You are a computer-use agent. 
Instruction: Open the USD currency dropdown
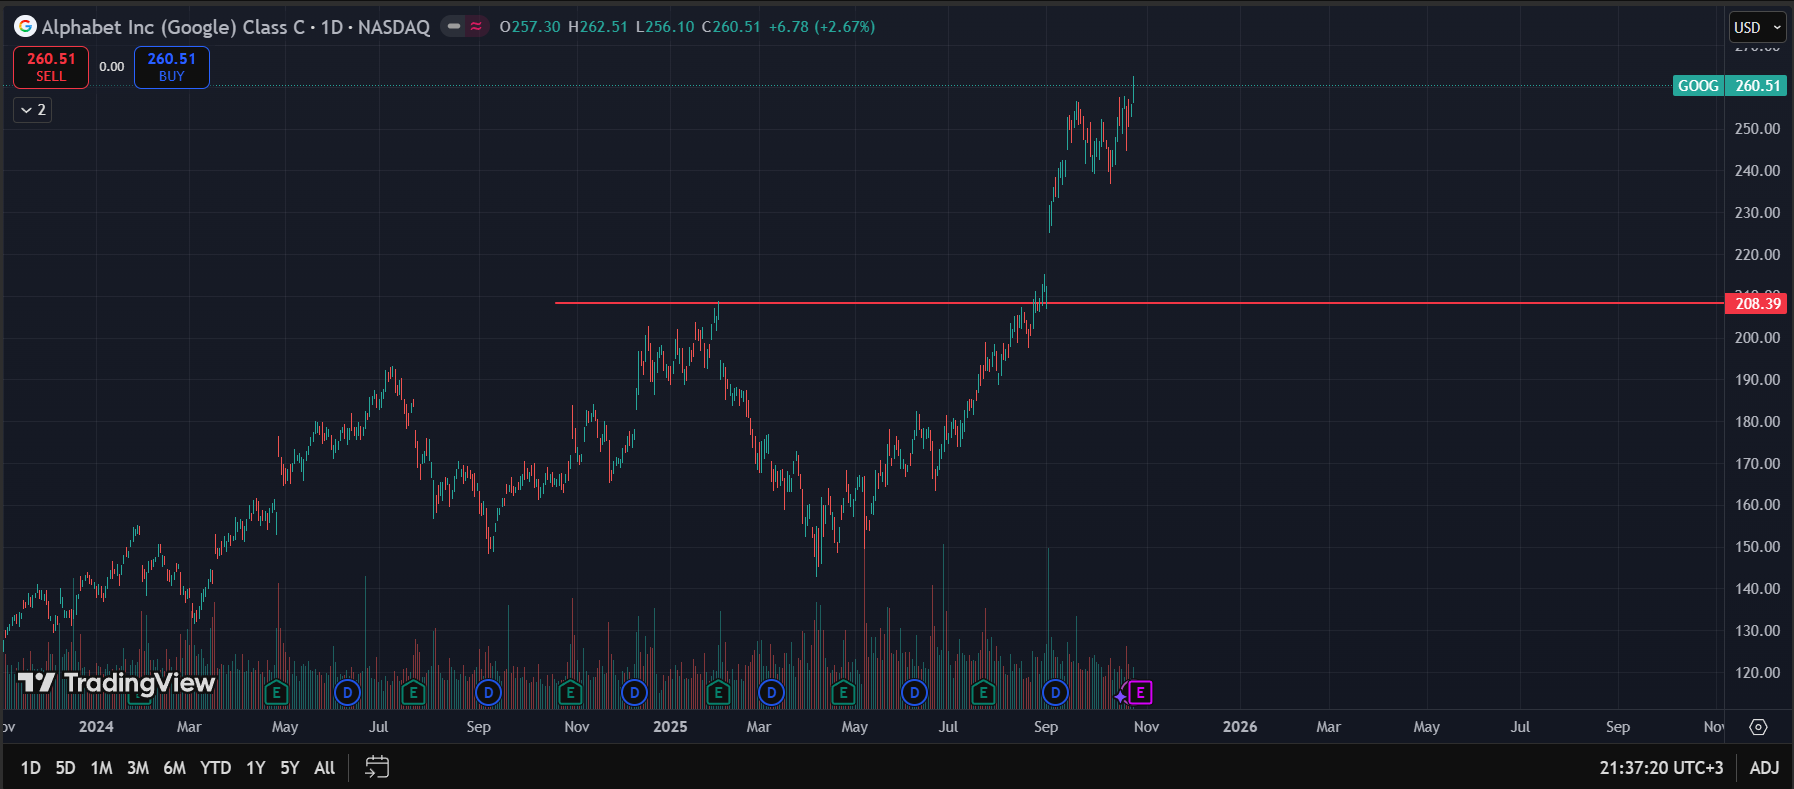point(1757,27)
